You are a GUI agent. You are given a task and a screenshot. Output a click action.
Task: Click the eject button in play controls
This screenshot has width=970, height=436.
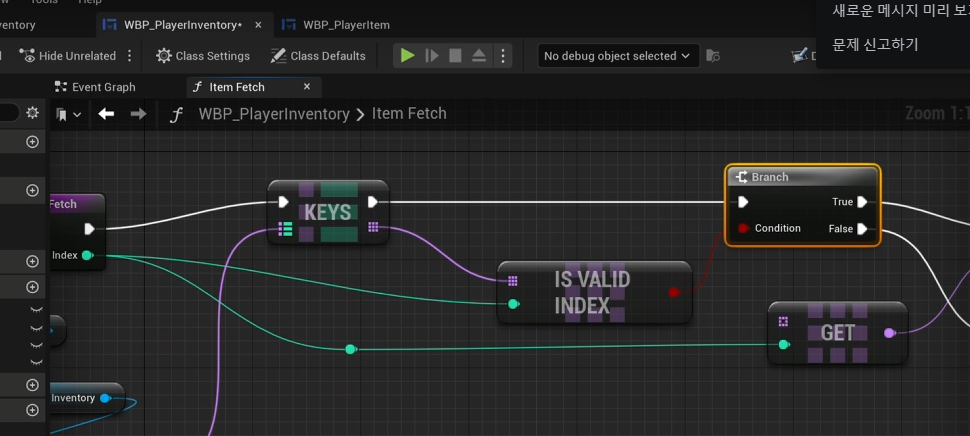[479, 56]
